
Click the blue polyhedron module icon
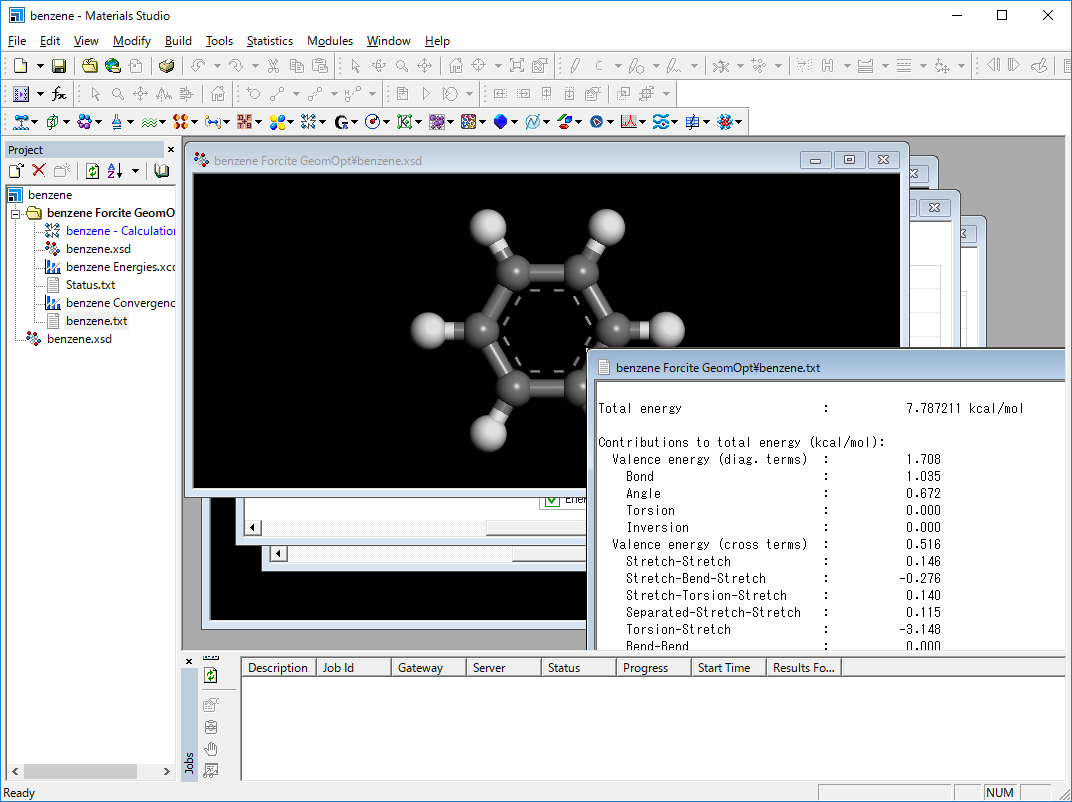pos(501,122)
